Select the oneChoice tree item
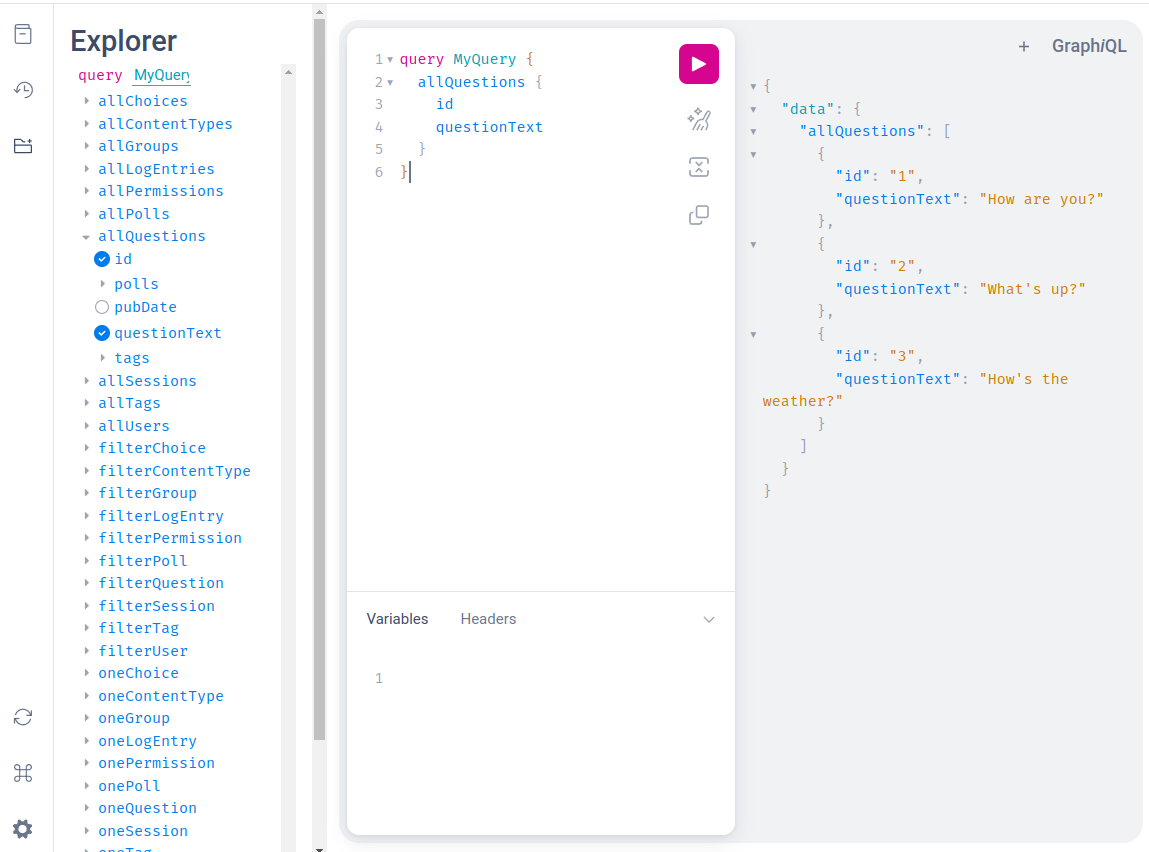The height and width of the screenshot is (852, 1149). pos(138,673)
